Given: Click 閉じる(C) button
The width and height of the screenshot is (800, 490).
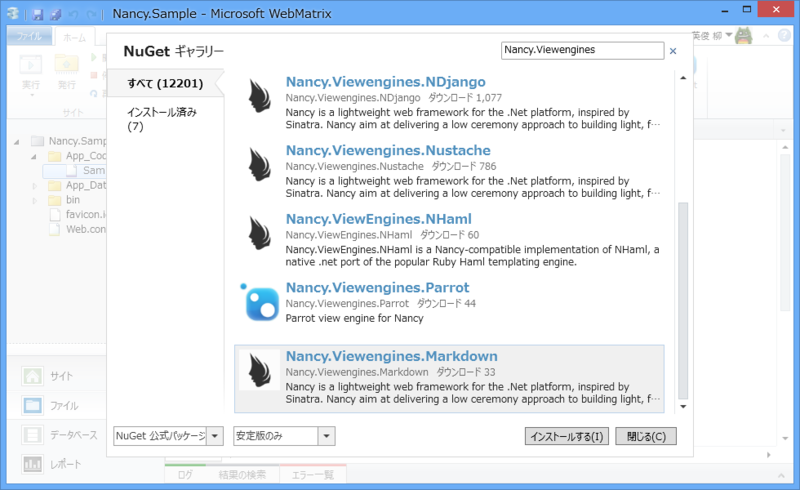Looking at the screenshot, I should (x=646, y=436).
